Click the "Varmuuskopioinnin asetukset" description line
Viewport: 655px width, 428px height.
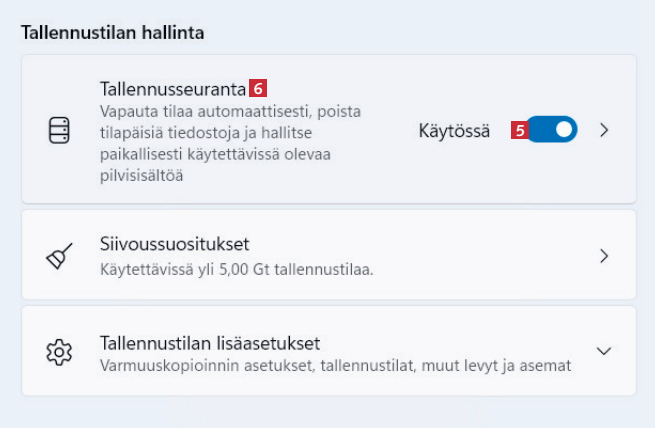tap(335, 365)
